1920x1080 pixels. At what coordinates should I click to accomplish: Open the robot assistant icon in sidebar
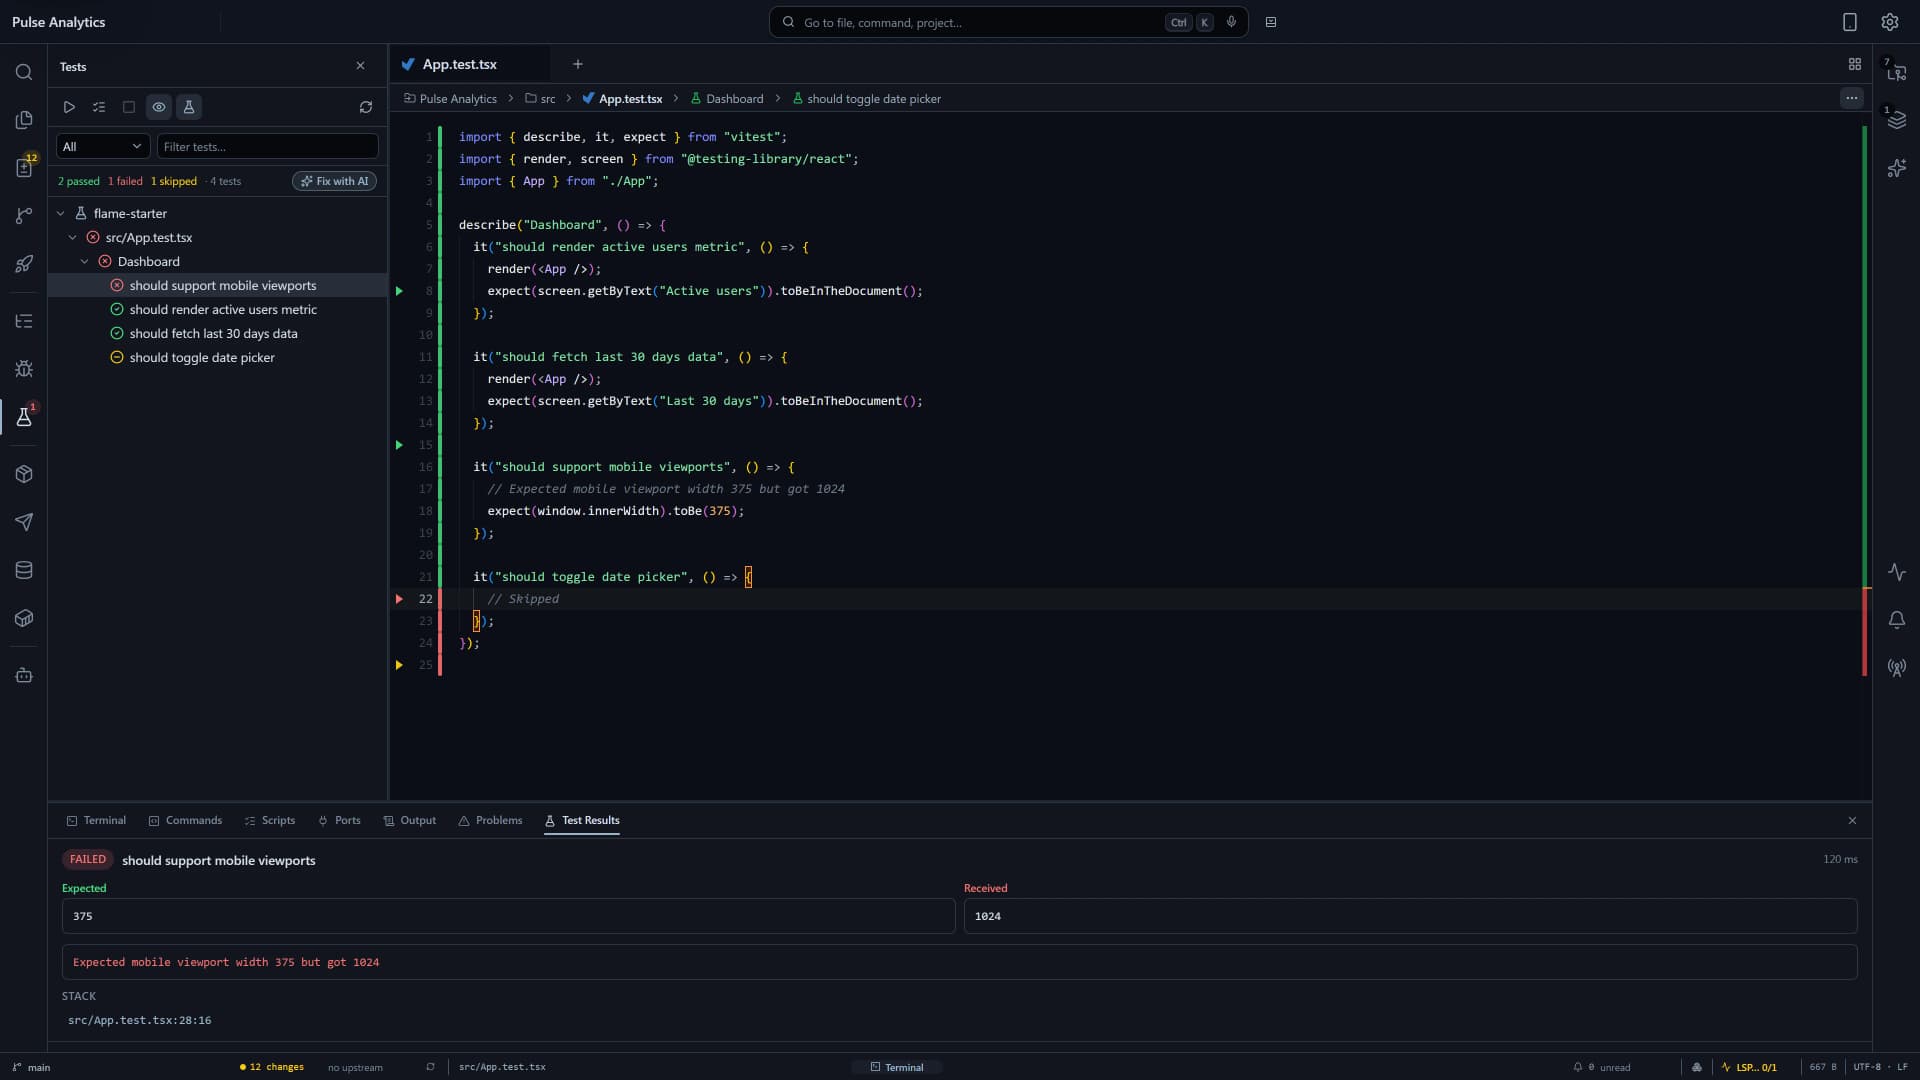(24, 675)
